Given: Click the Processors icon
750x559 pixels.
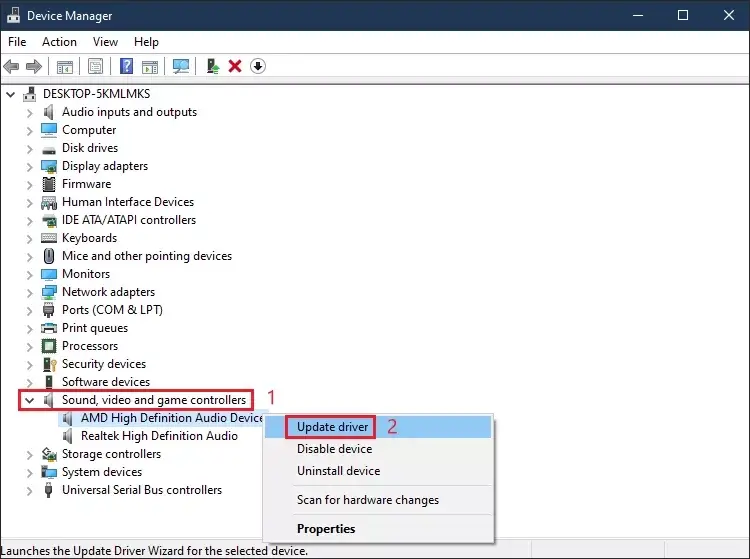Looking at the screenshot, I should click(x=49, y=346).
